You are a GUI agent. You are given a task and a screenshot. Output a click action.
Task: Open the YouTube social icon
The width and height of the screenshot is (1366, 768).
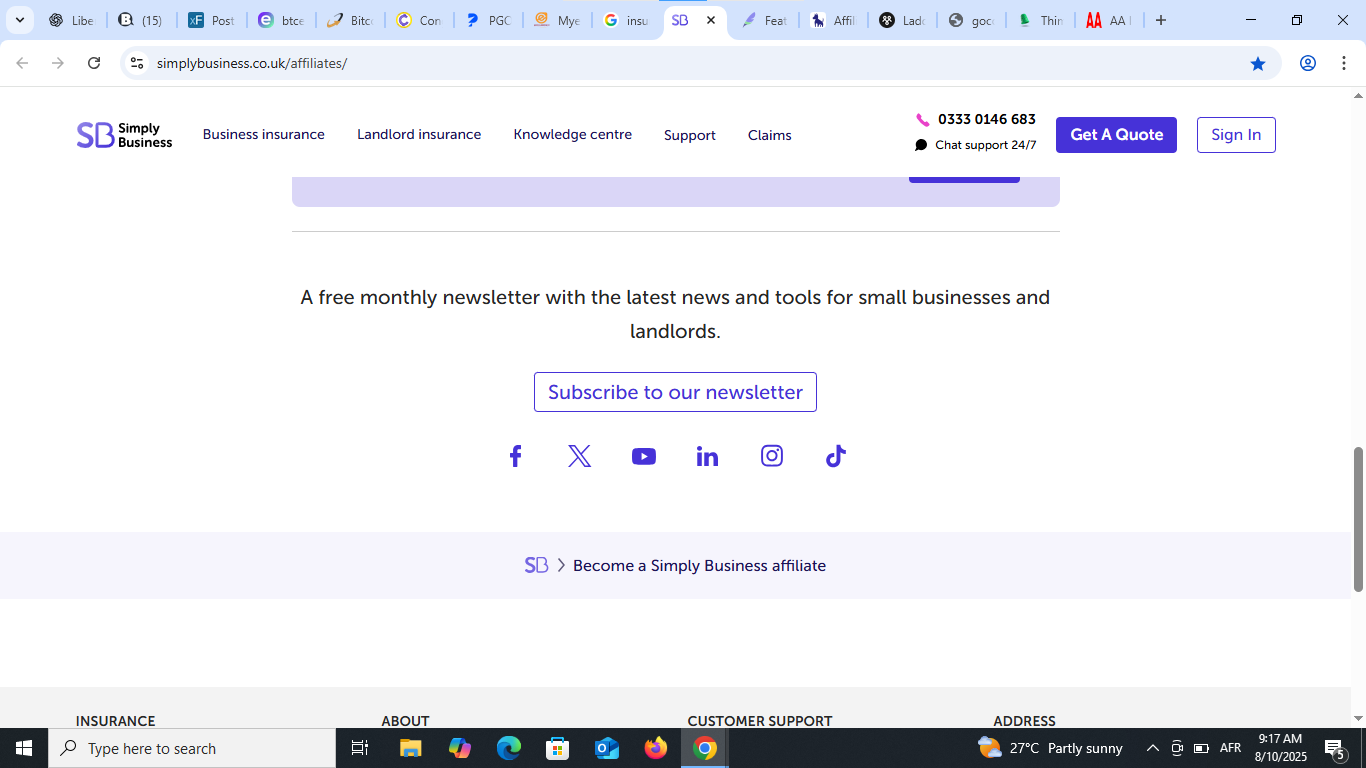644,456
